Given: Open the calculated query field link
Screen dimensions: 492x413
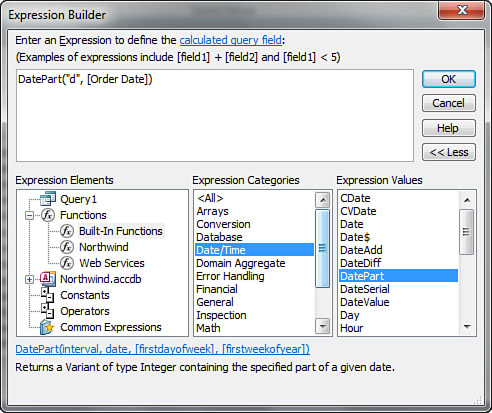Looking at the screenshot, I should [x=231, y=40].
